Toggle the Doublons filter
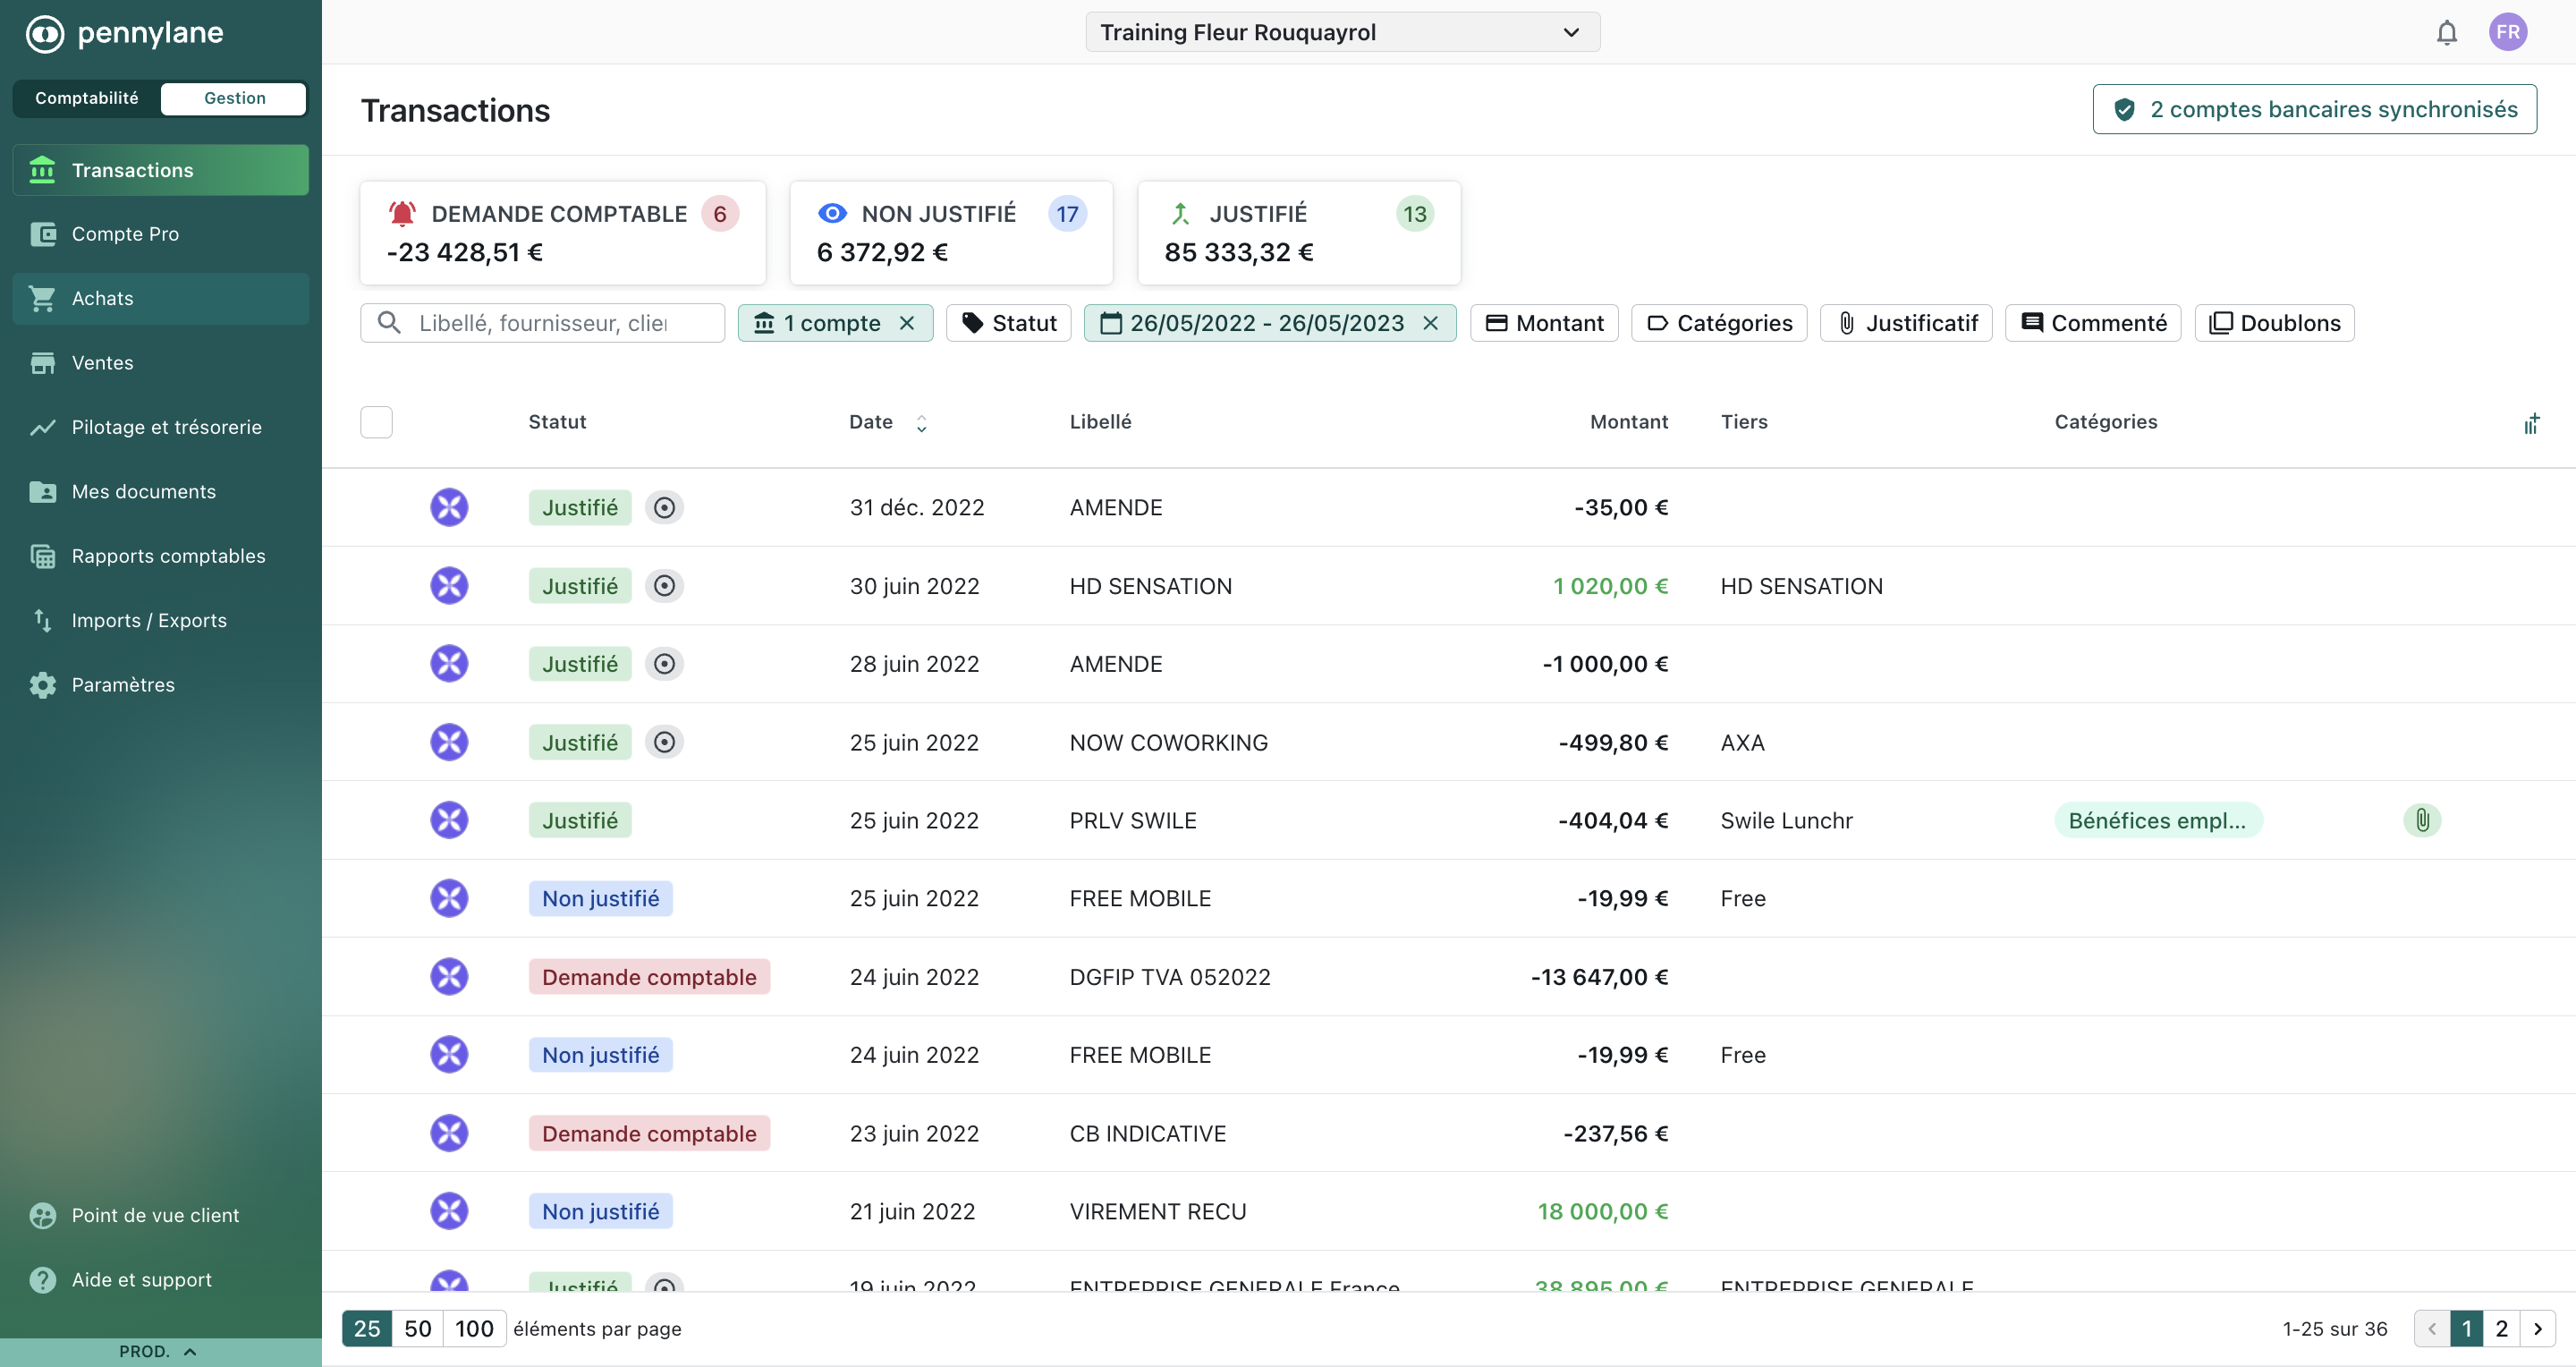Image resolution: width=2576 pixels, height=1367 pixels. point(2274,323)
